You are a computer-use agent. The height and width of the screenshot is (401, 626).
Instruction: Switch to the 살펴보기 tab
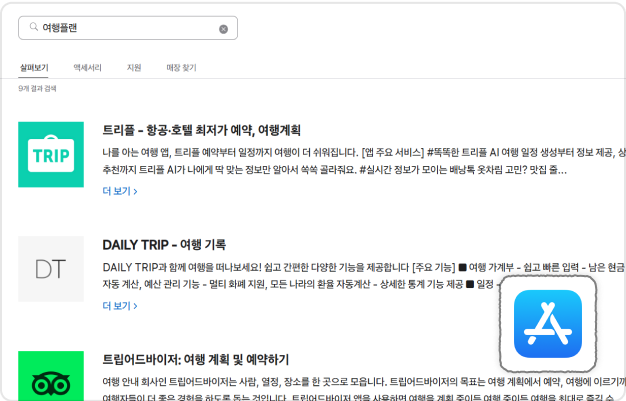click(34, 67)
